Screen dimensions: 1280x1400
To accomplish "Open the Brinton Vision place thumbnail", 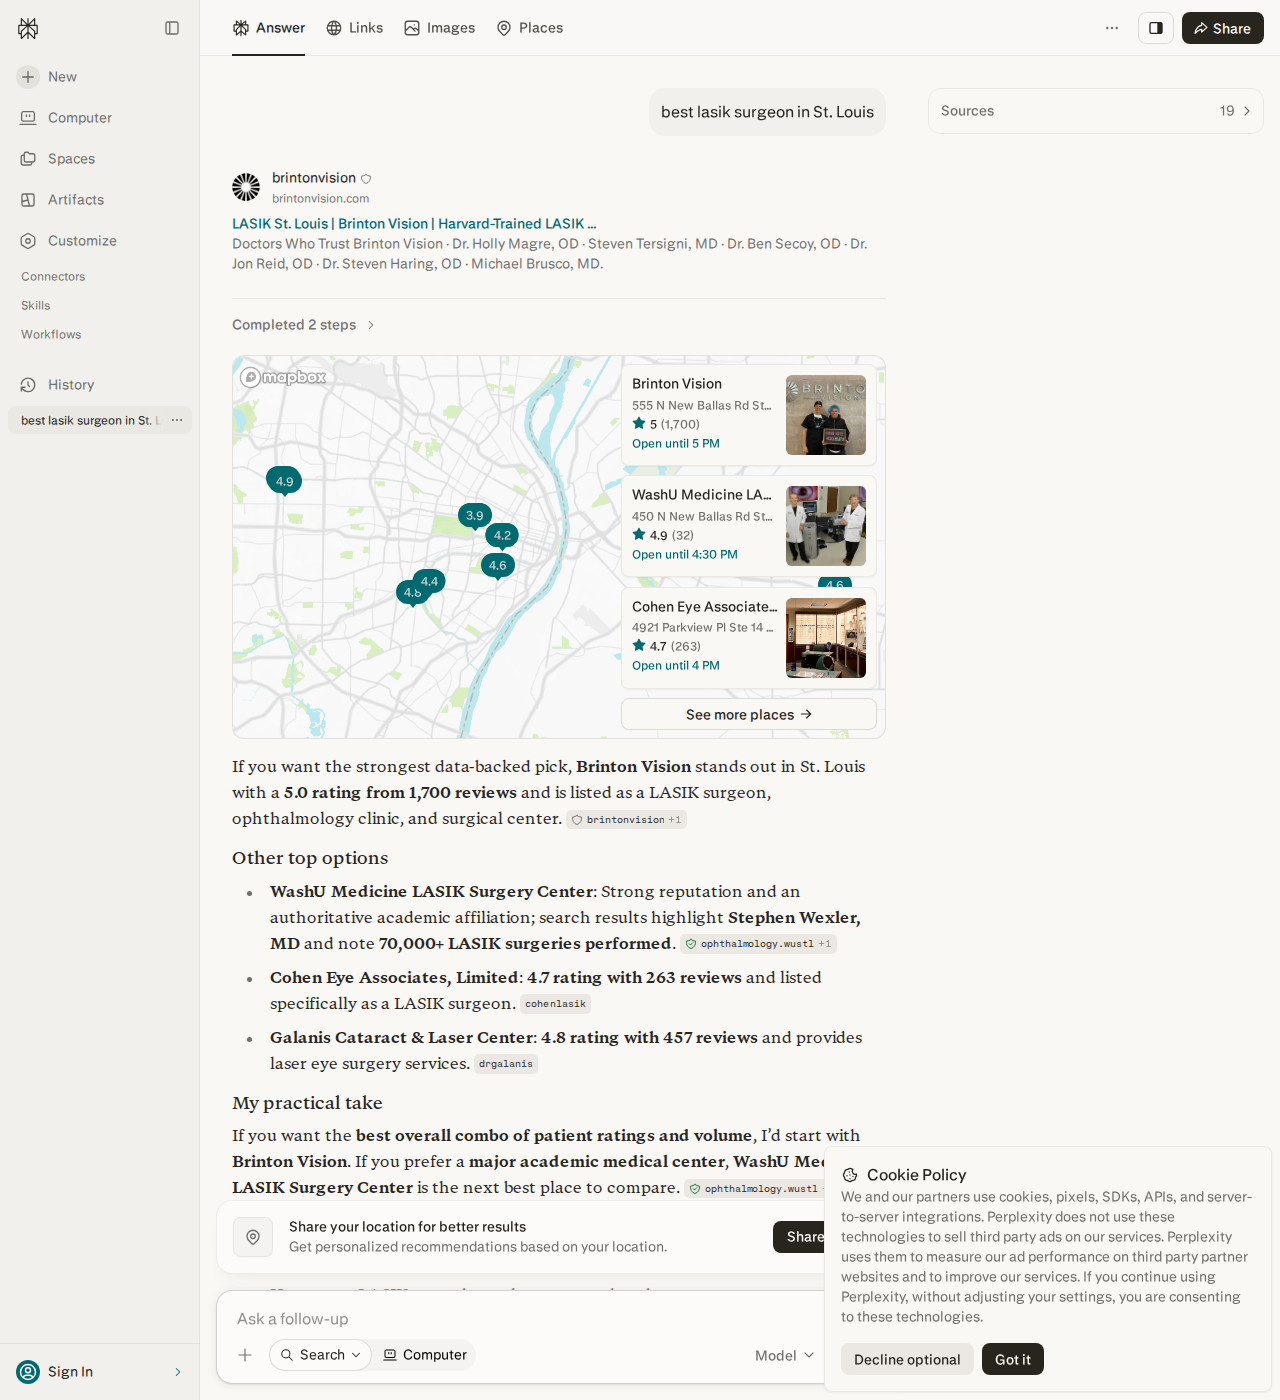I will pyautogui.click(x=826, y=415).
